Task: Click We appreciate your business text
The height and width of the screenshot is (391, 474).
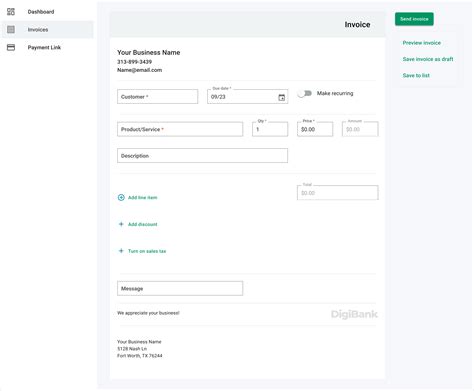Action: pyautogui.click(x=148, y=313)
